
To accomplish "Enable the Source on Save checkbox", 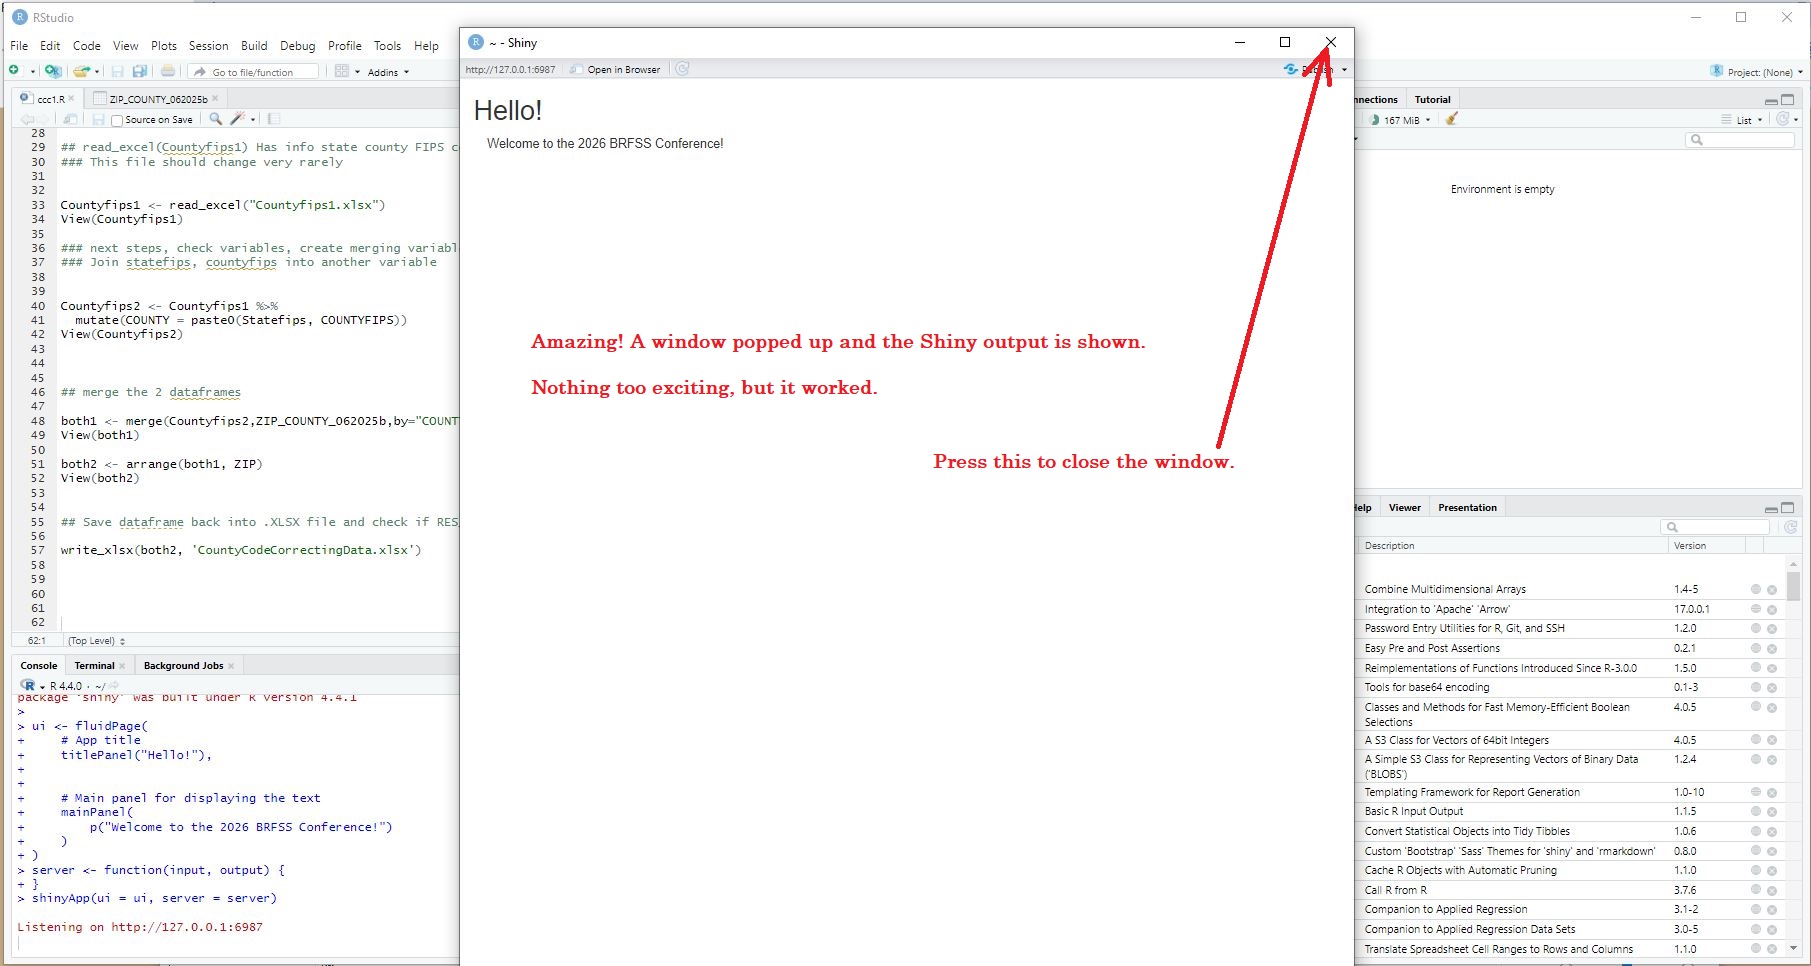I will (117, 120).
